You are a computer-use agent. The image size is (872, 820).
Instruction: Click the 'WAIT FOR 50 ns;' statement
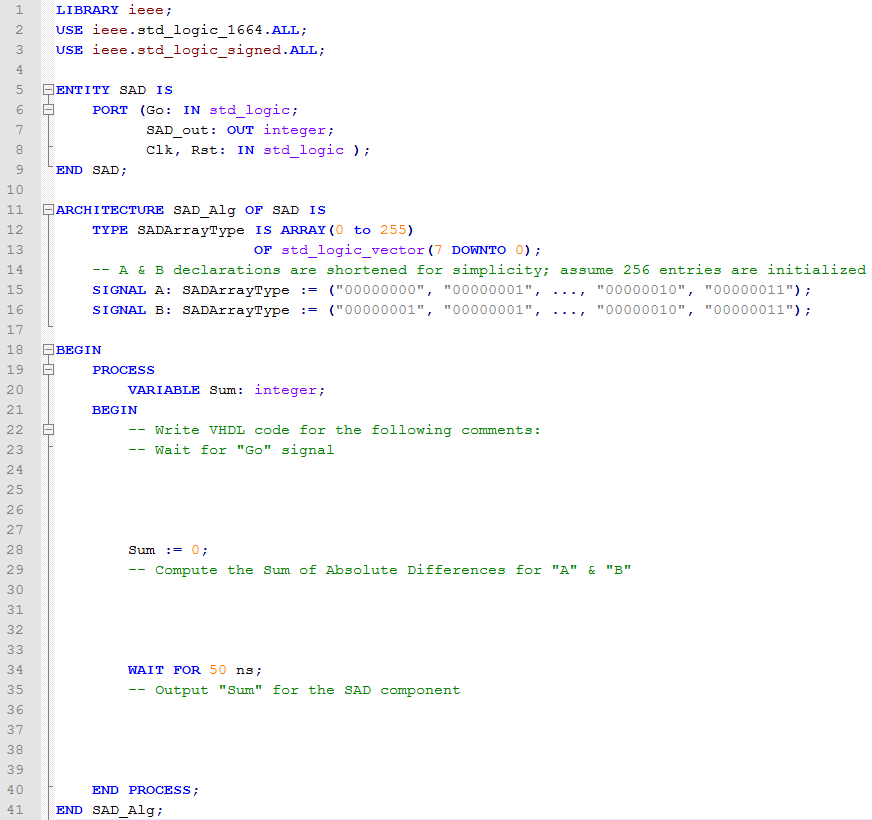[195, 670]
